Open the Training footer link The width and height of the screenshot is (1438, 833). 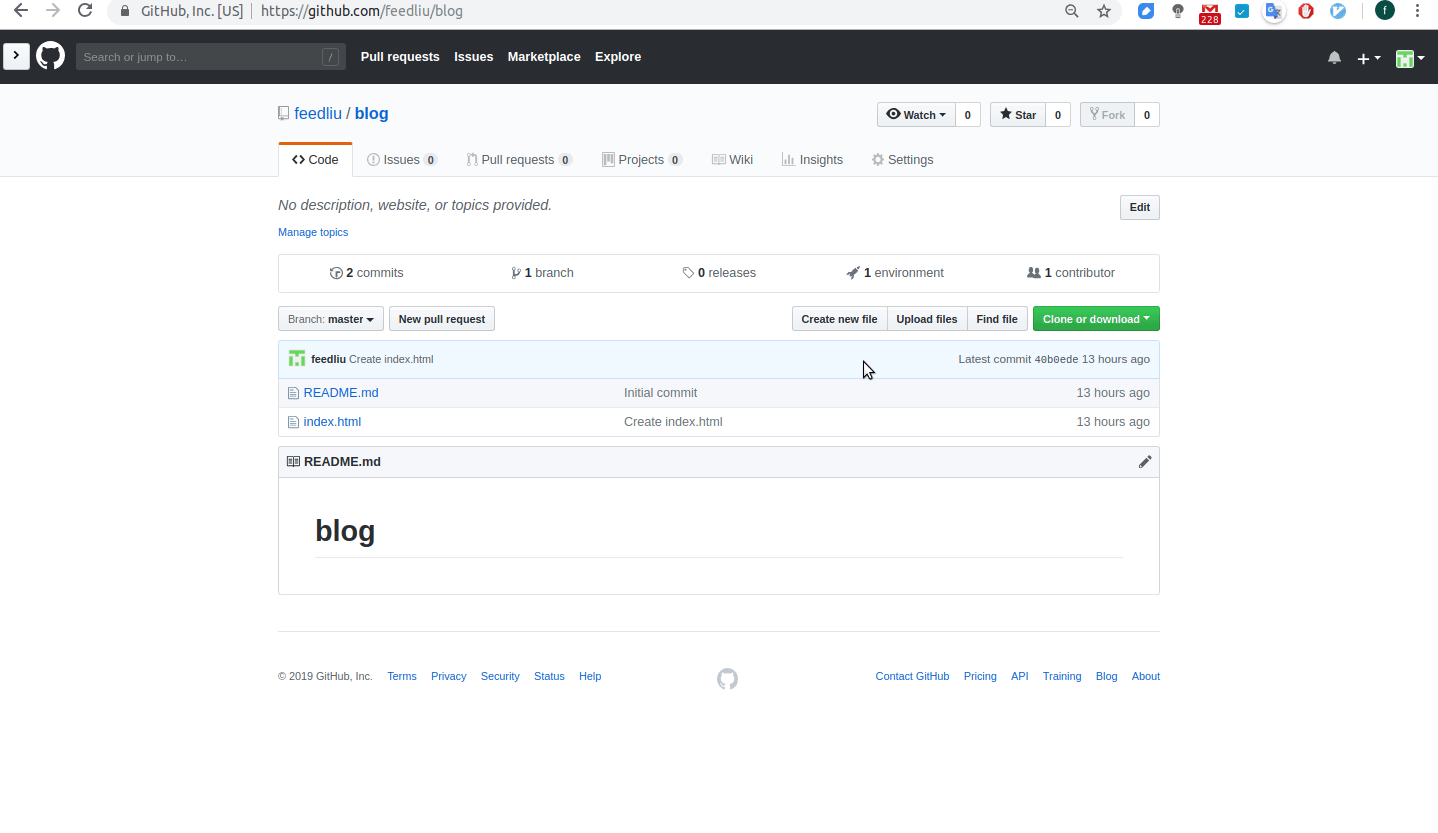click(x=1062, y=677)
